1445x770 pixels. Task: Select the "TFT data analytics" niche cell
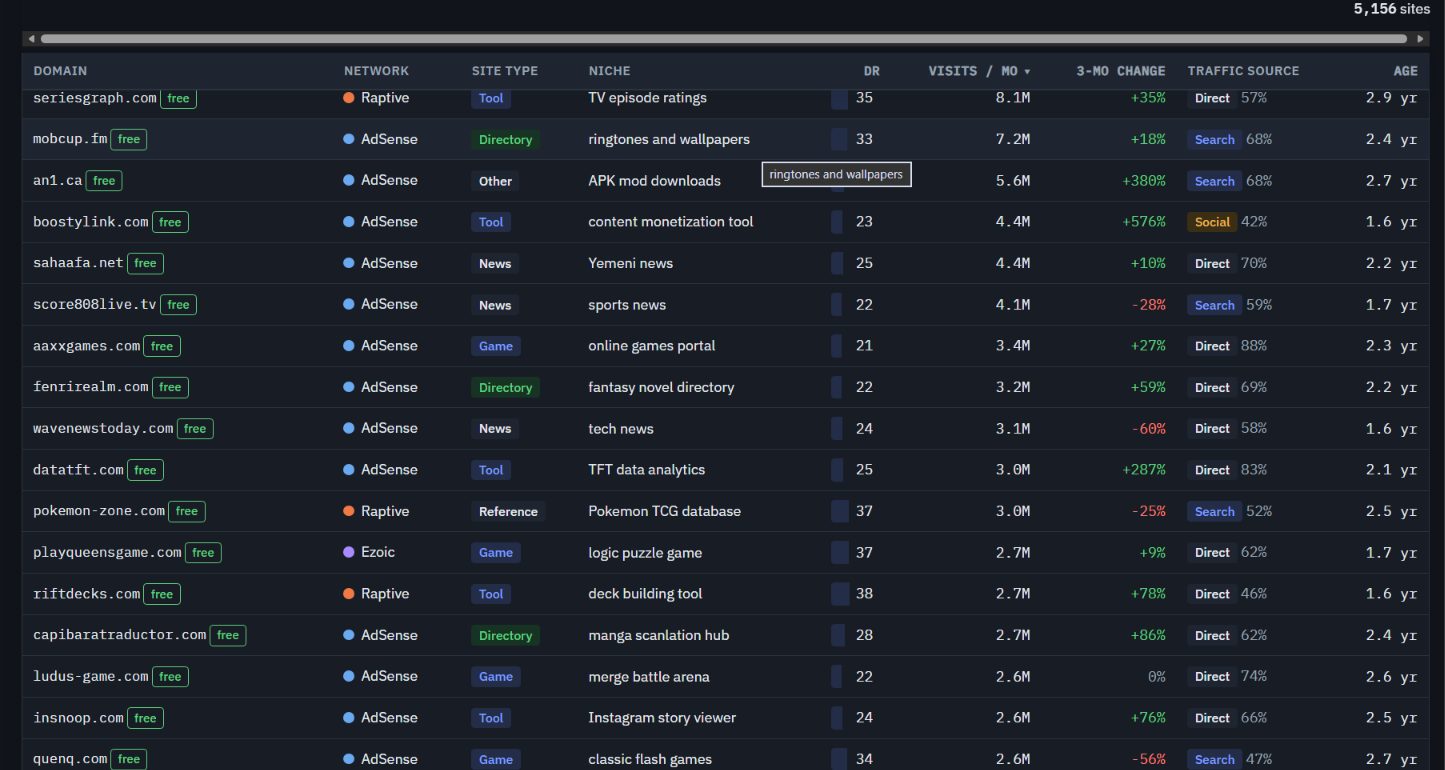pyautogui.click(x=646, y=470)
